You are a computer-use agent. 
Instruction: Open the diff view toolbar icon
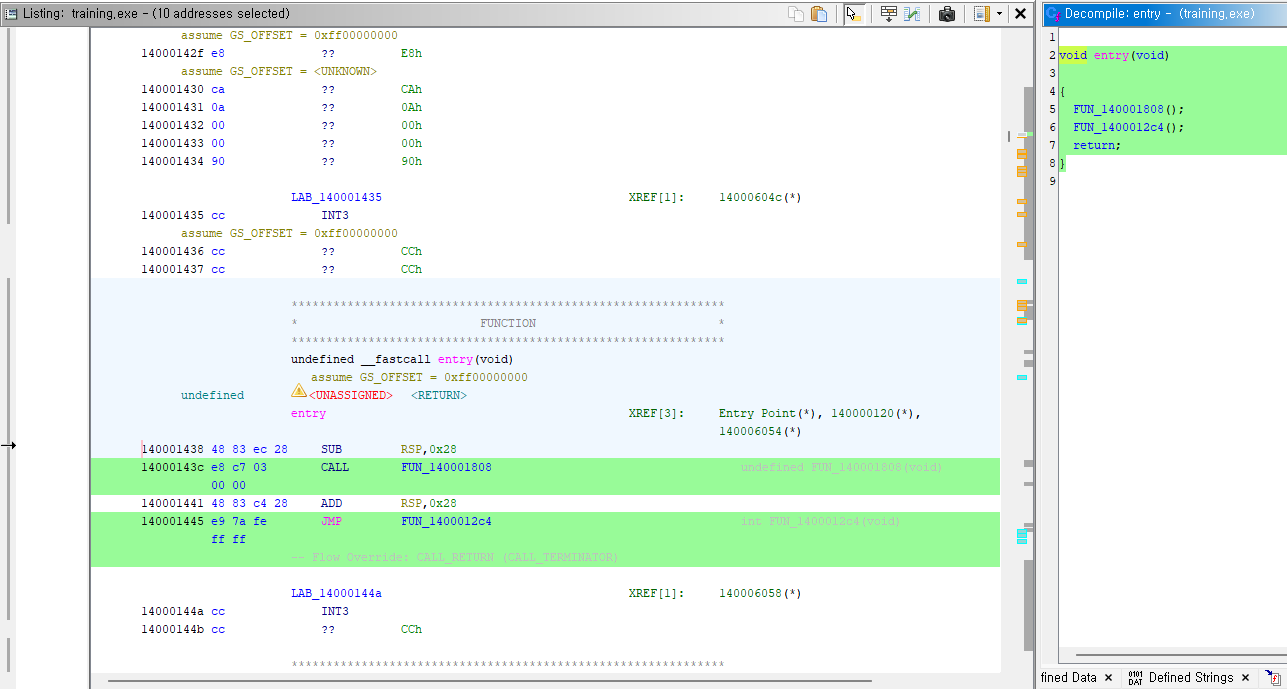point(912,13)
